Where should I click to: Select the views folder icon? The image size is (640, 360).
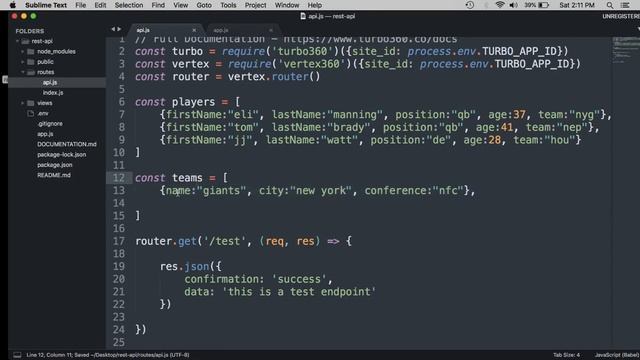[31, 103]
